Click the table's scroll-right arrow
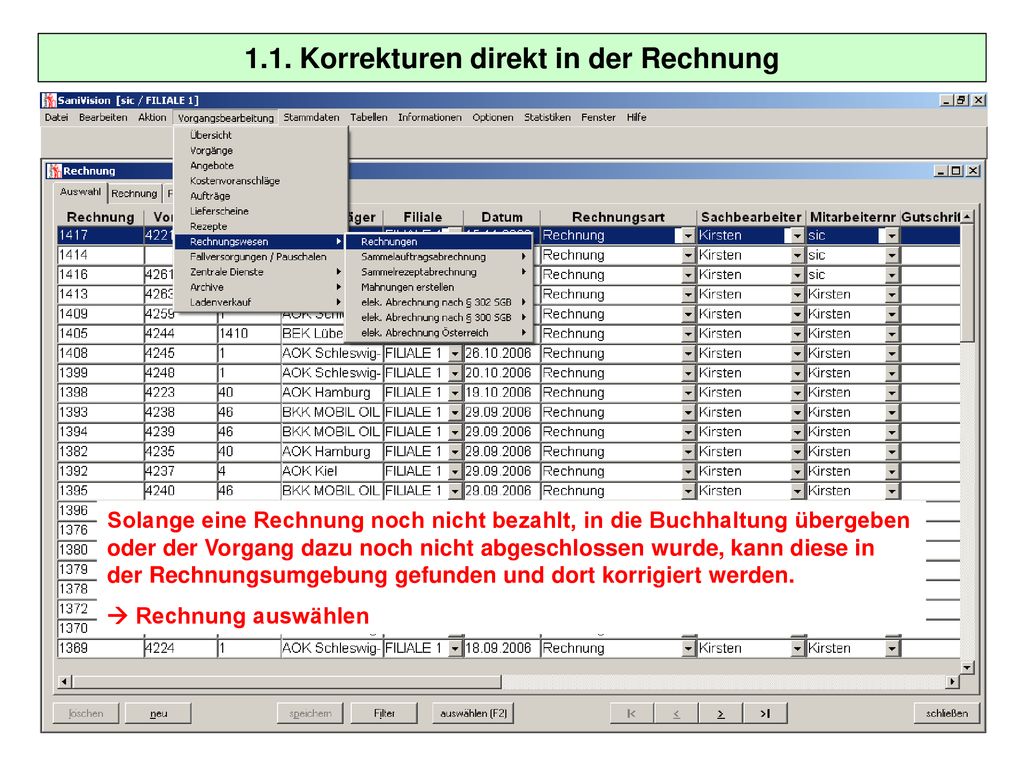This screenshot has width=1024, height=768. [x=953, y=682]
